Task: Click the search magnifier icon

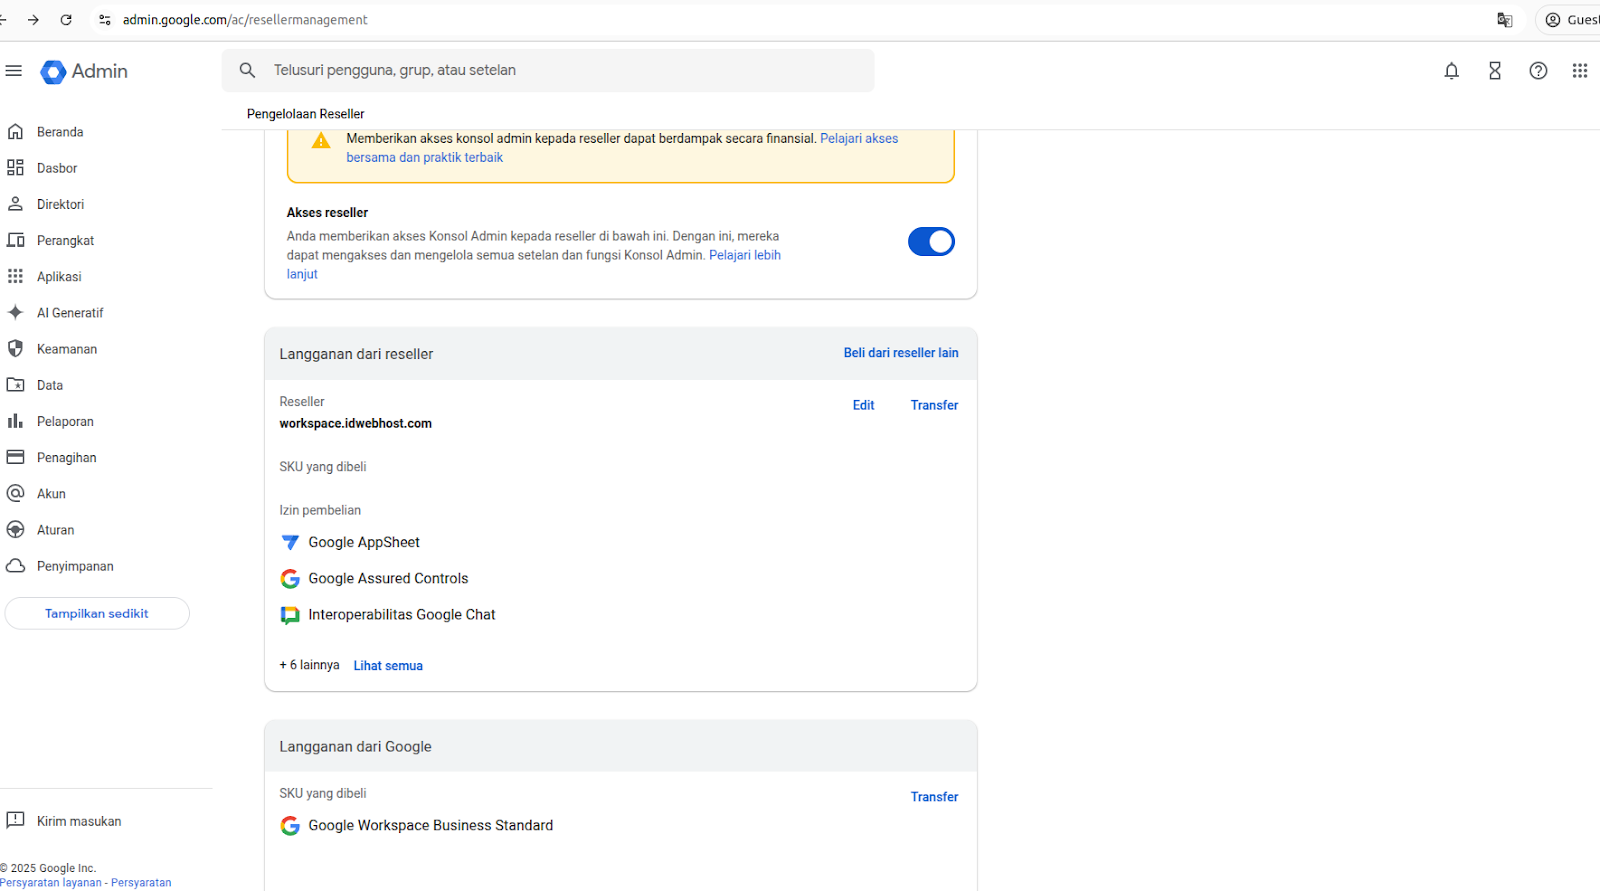Action: [x=247, y=70]
